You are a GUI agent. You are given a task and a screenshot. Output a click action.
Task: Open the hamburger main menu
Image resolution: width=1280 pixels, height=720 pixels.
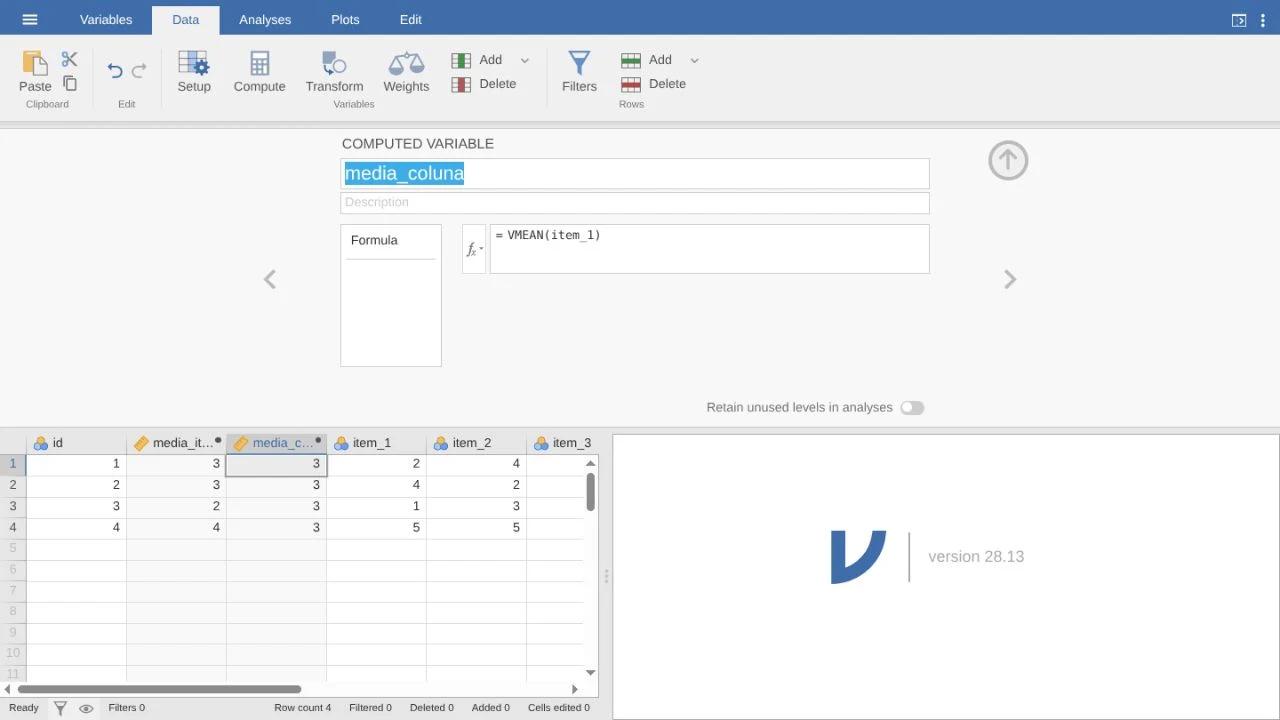pyautogui.click(x=30, y=19)
